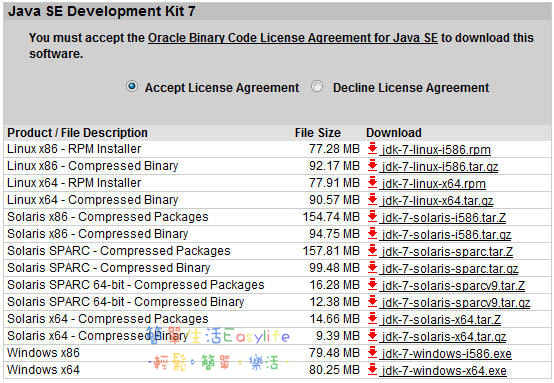This screenshot has height=383, width=554.
Task: Download jdk-7-linux-i586.rpm file link
Action: tap(436, 150)
